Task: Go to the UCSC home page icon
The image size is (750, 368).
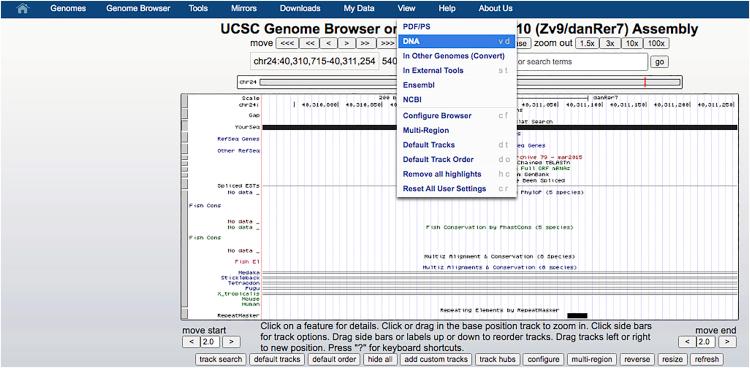Action: coord(22,9)
